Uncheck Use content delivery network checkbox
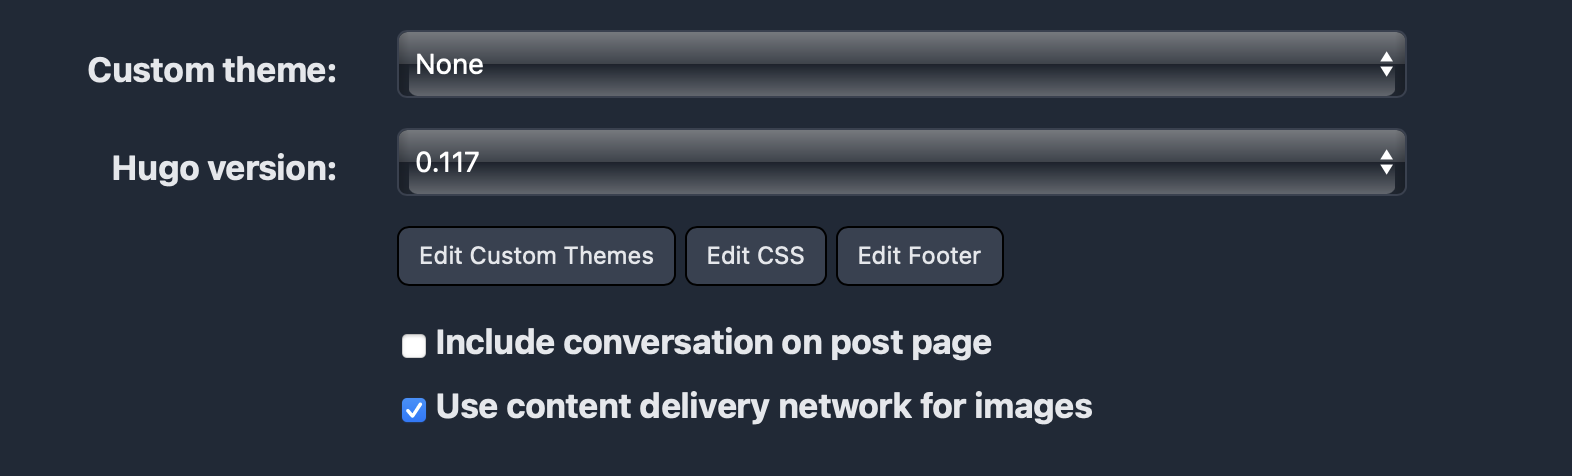 coord(414,410)
